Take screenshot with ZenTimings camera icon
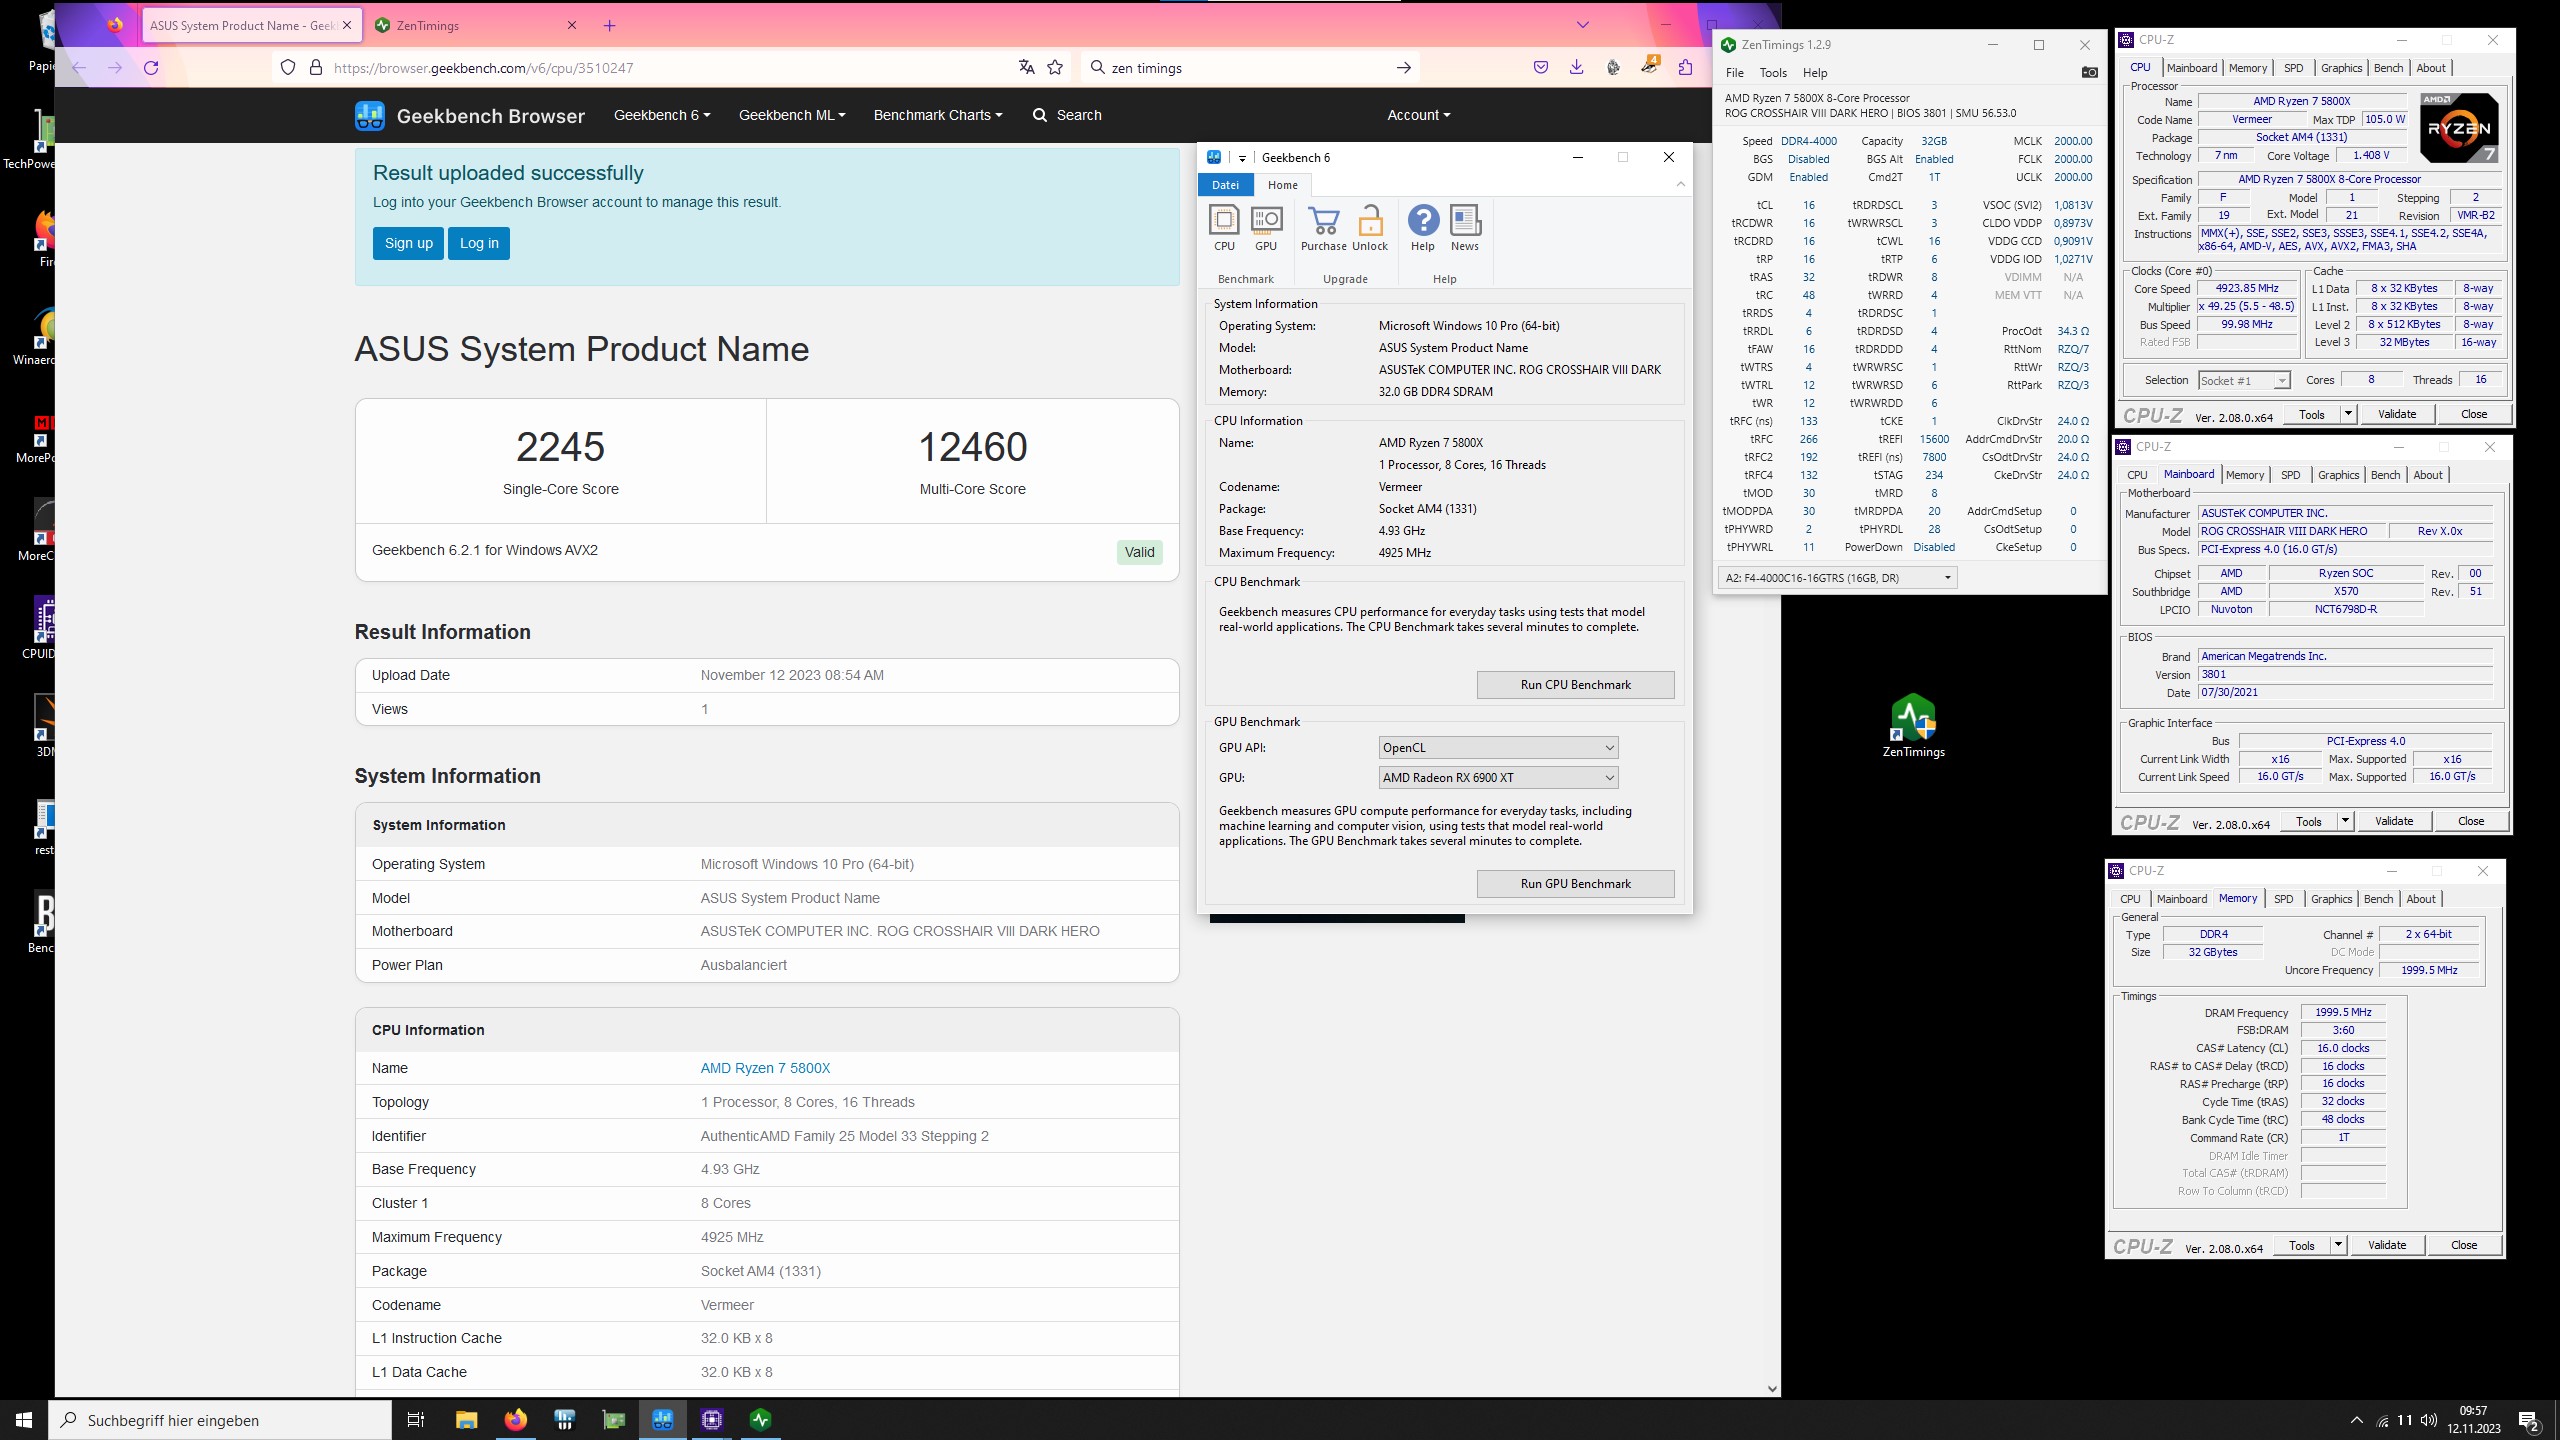 click(2089, 72)
